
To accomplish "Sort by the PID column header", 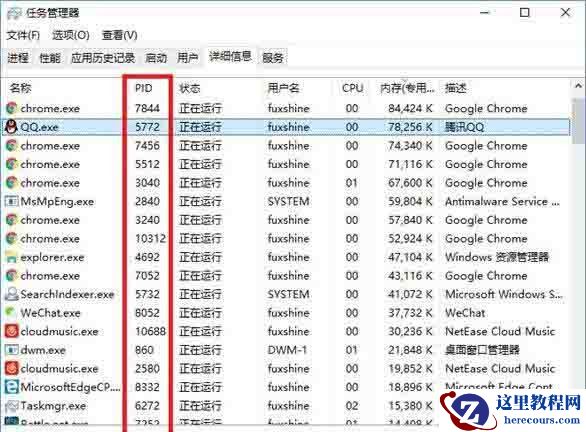I will point(144,88).
